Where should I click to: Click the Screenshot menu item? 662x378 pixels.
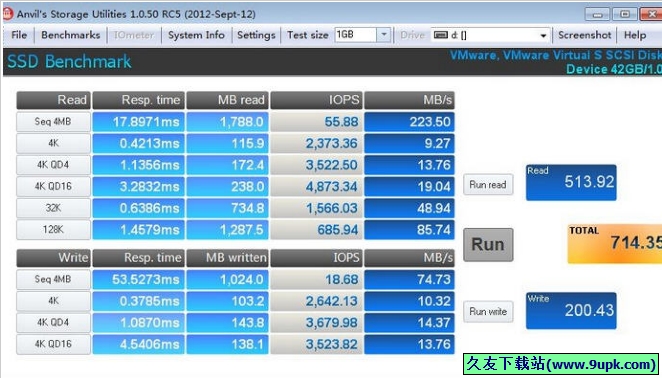pos(585,35)
